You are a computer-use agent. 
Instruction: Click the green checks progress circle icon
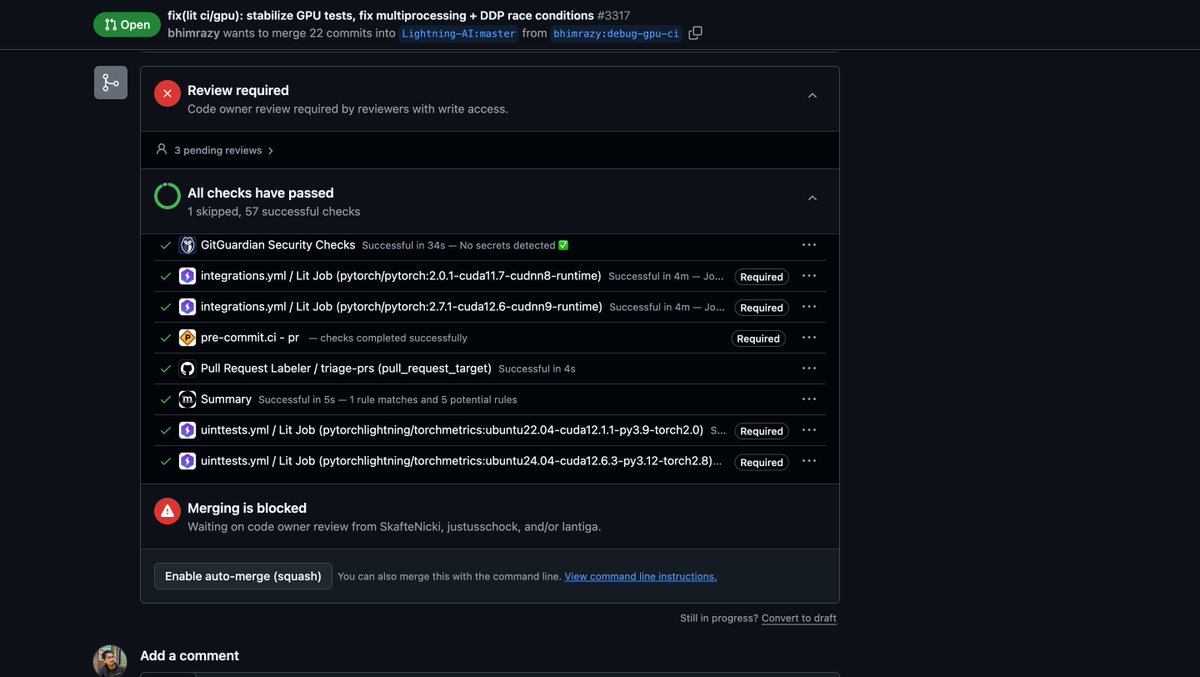coord(167,196)
